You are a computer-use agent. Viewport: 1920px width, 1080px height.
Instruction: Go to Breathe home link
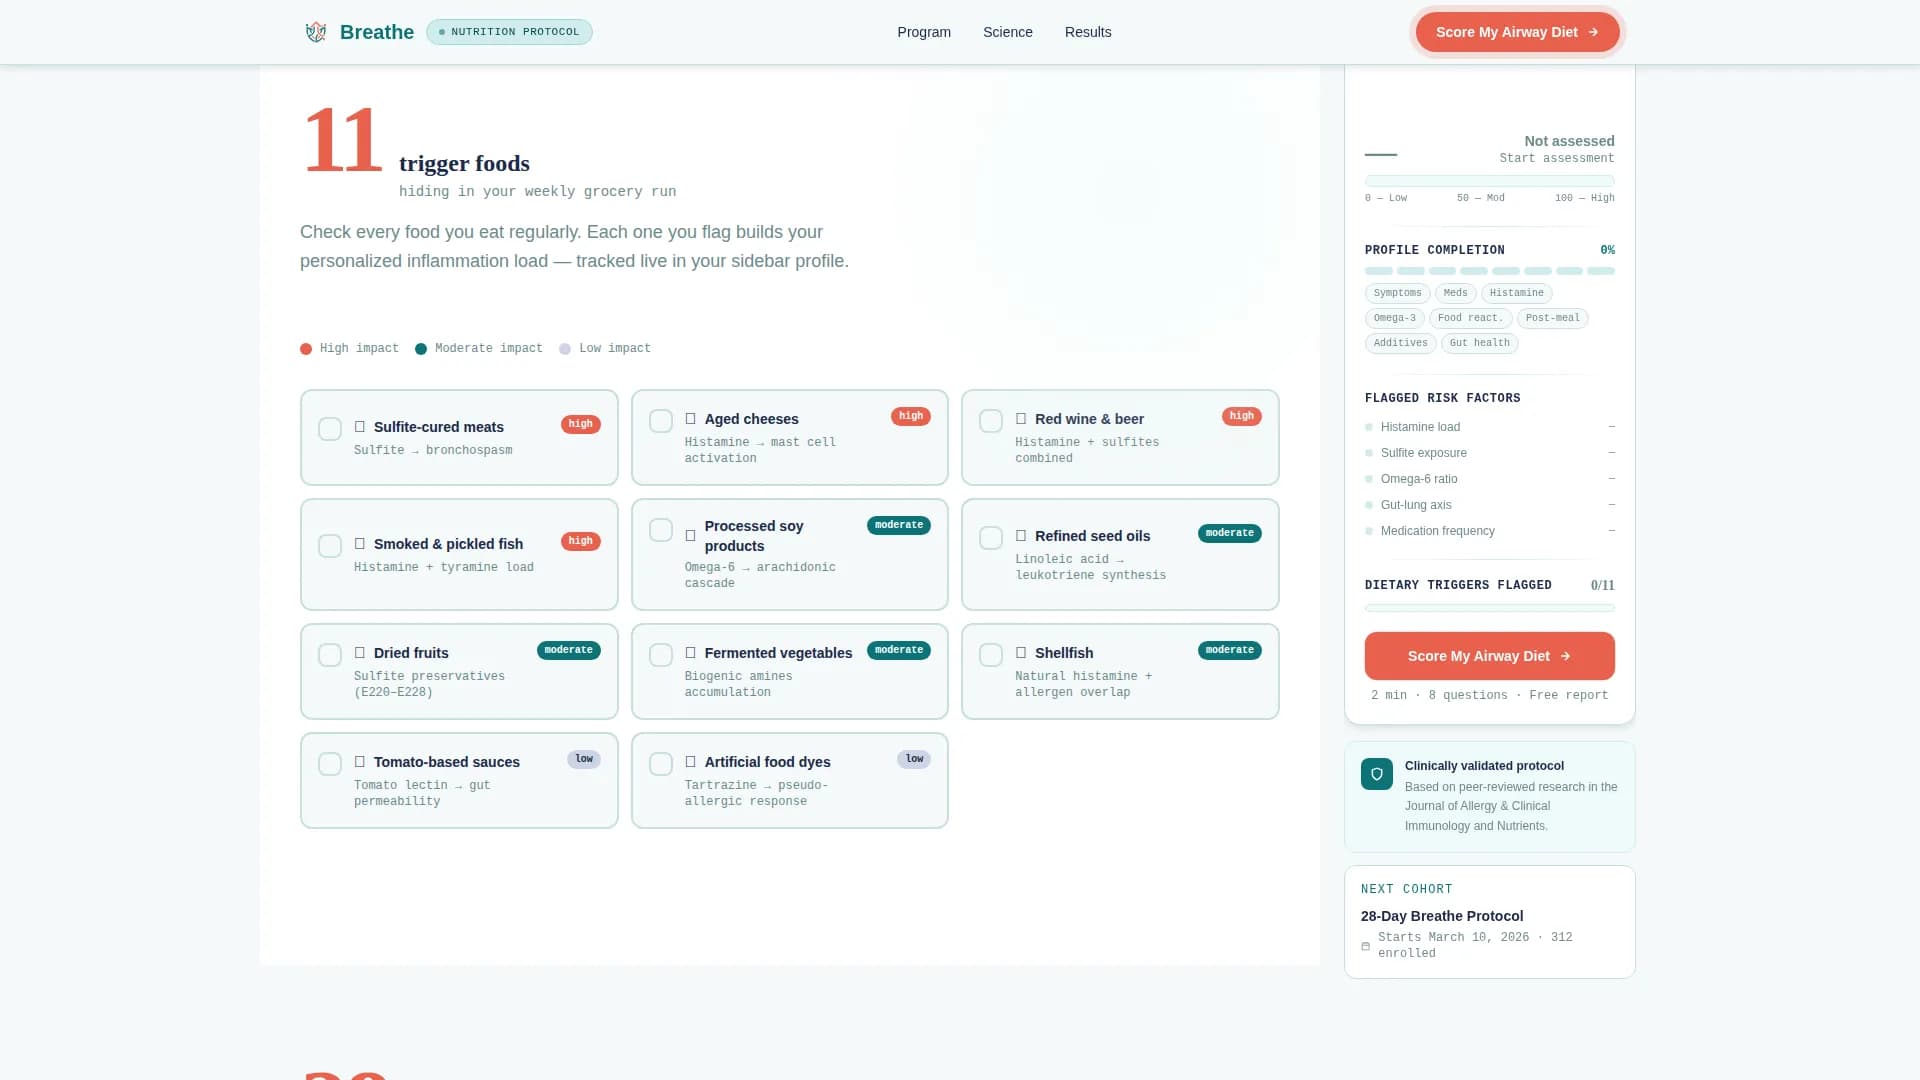tap(360, 32)
